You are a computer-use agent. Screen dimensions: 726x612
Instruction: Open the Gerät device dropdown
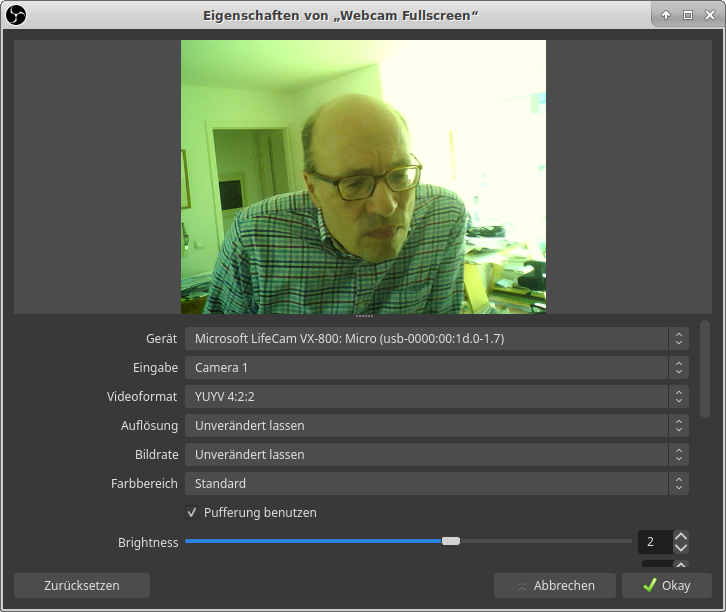click(437, 338)
